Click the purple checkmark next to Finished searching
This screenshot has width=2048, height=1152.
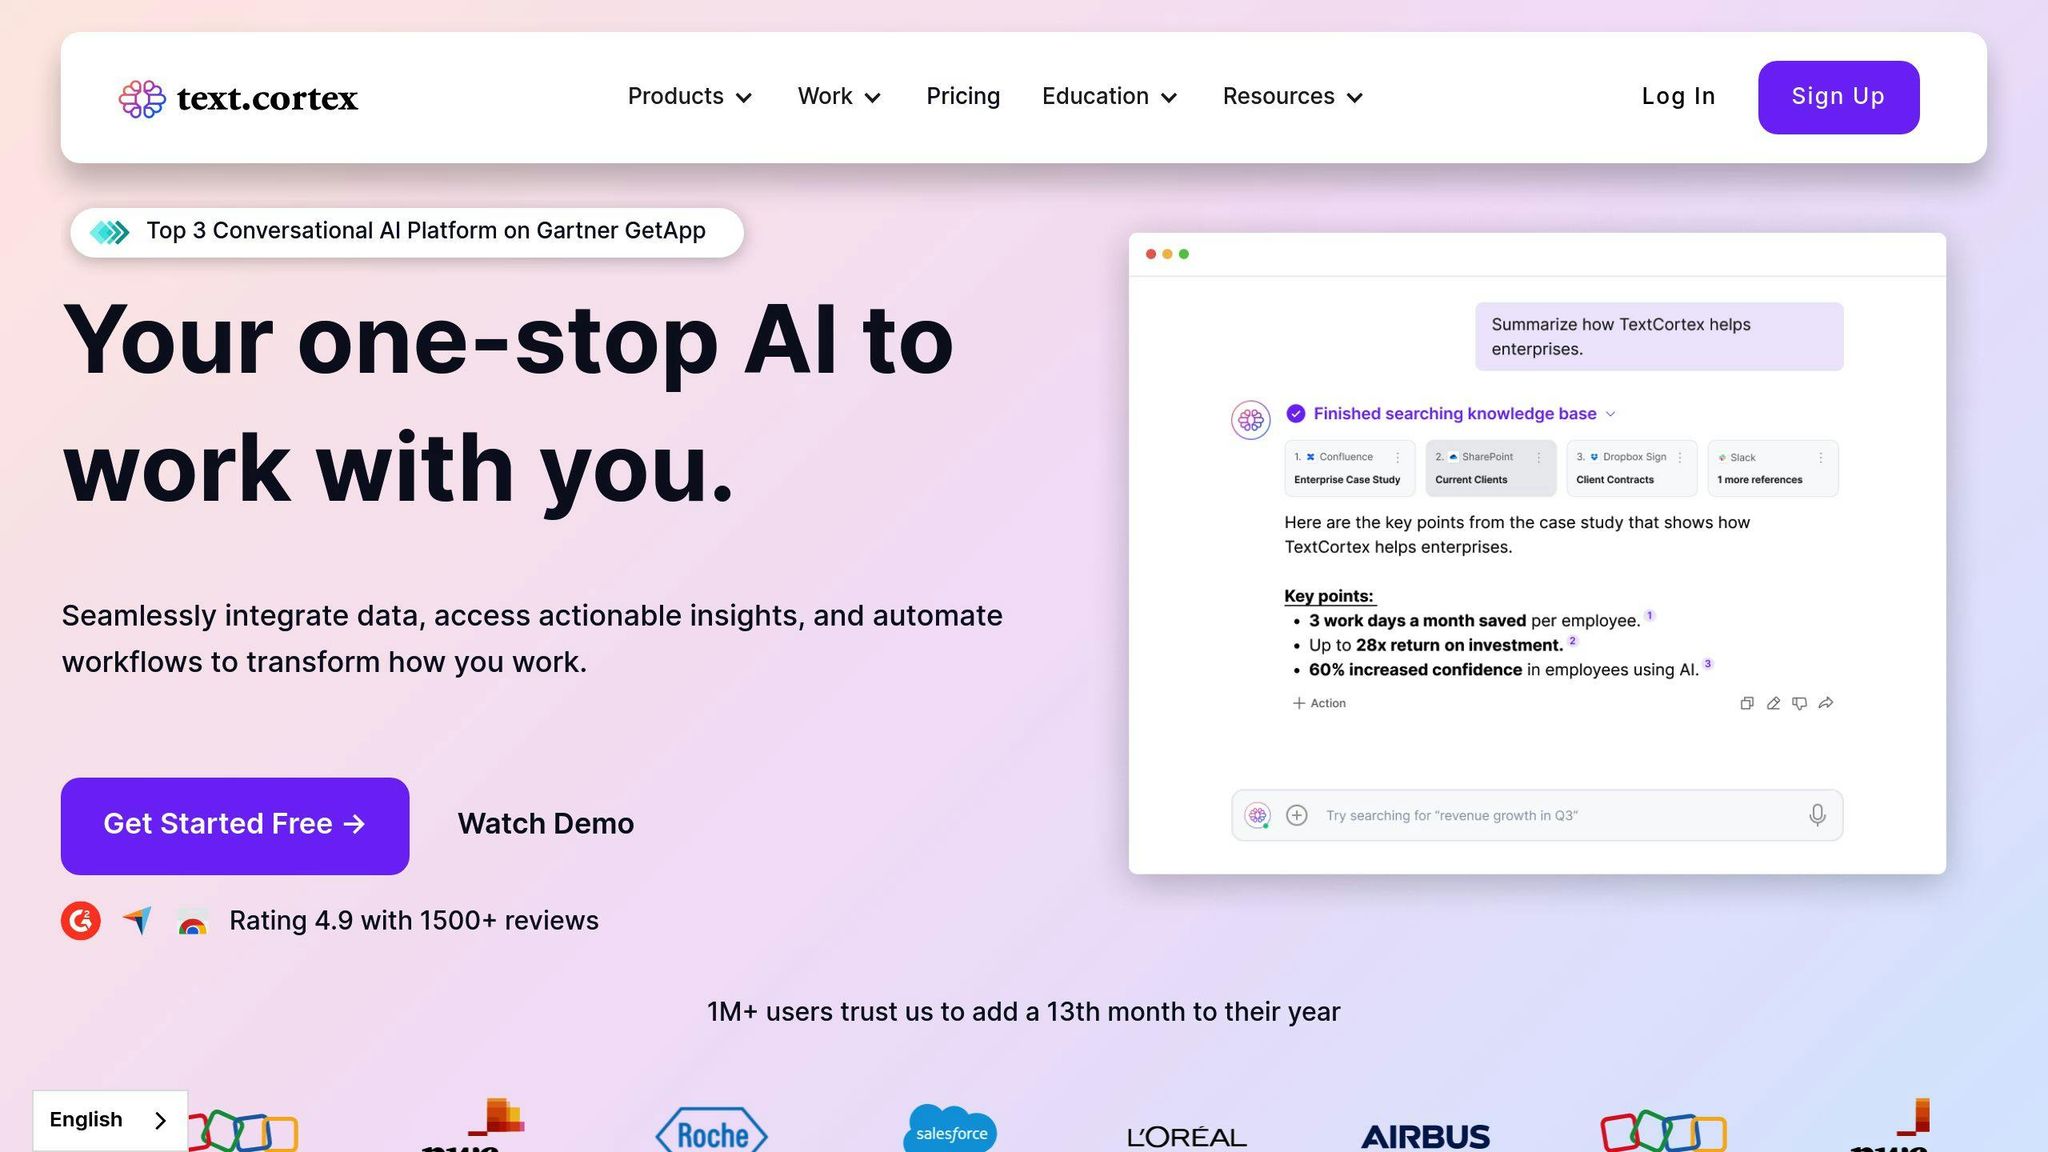click(1296, 414)
